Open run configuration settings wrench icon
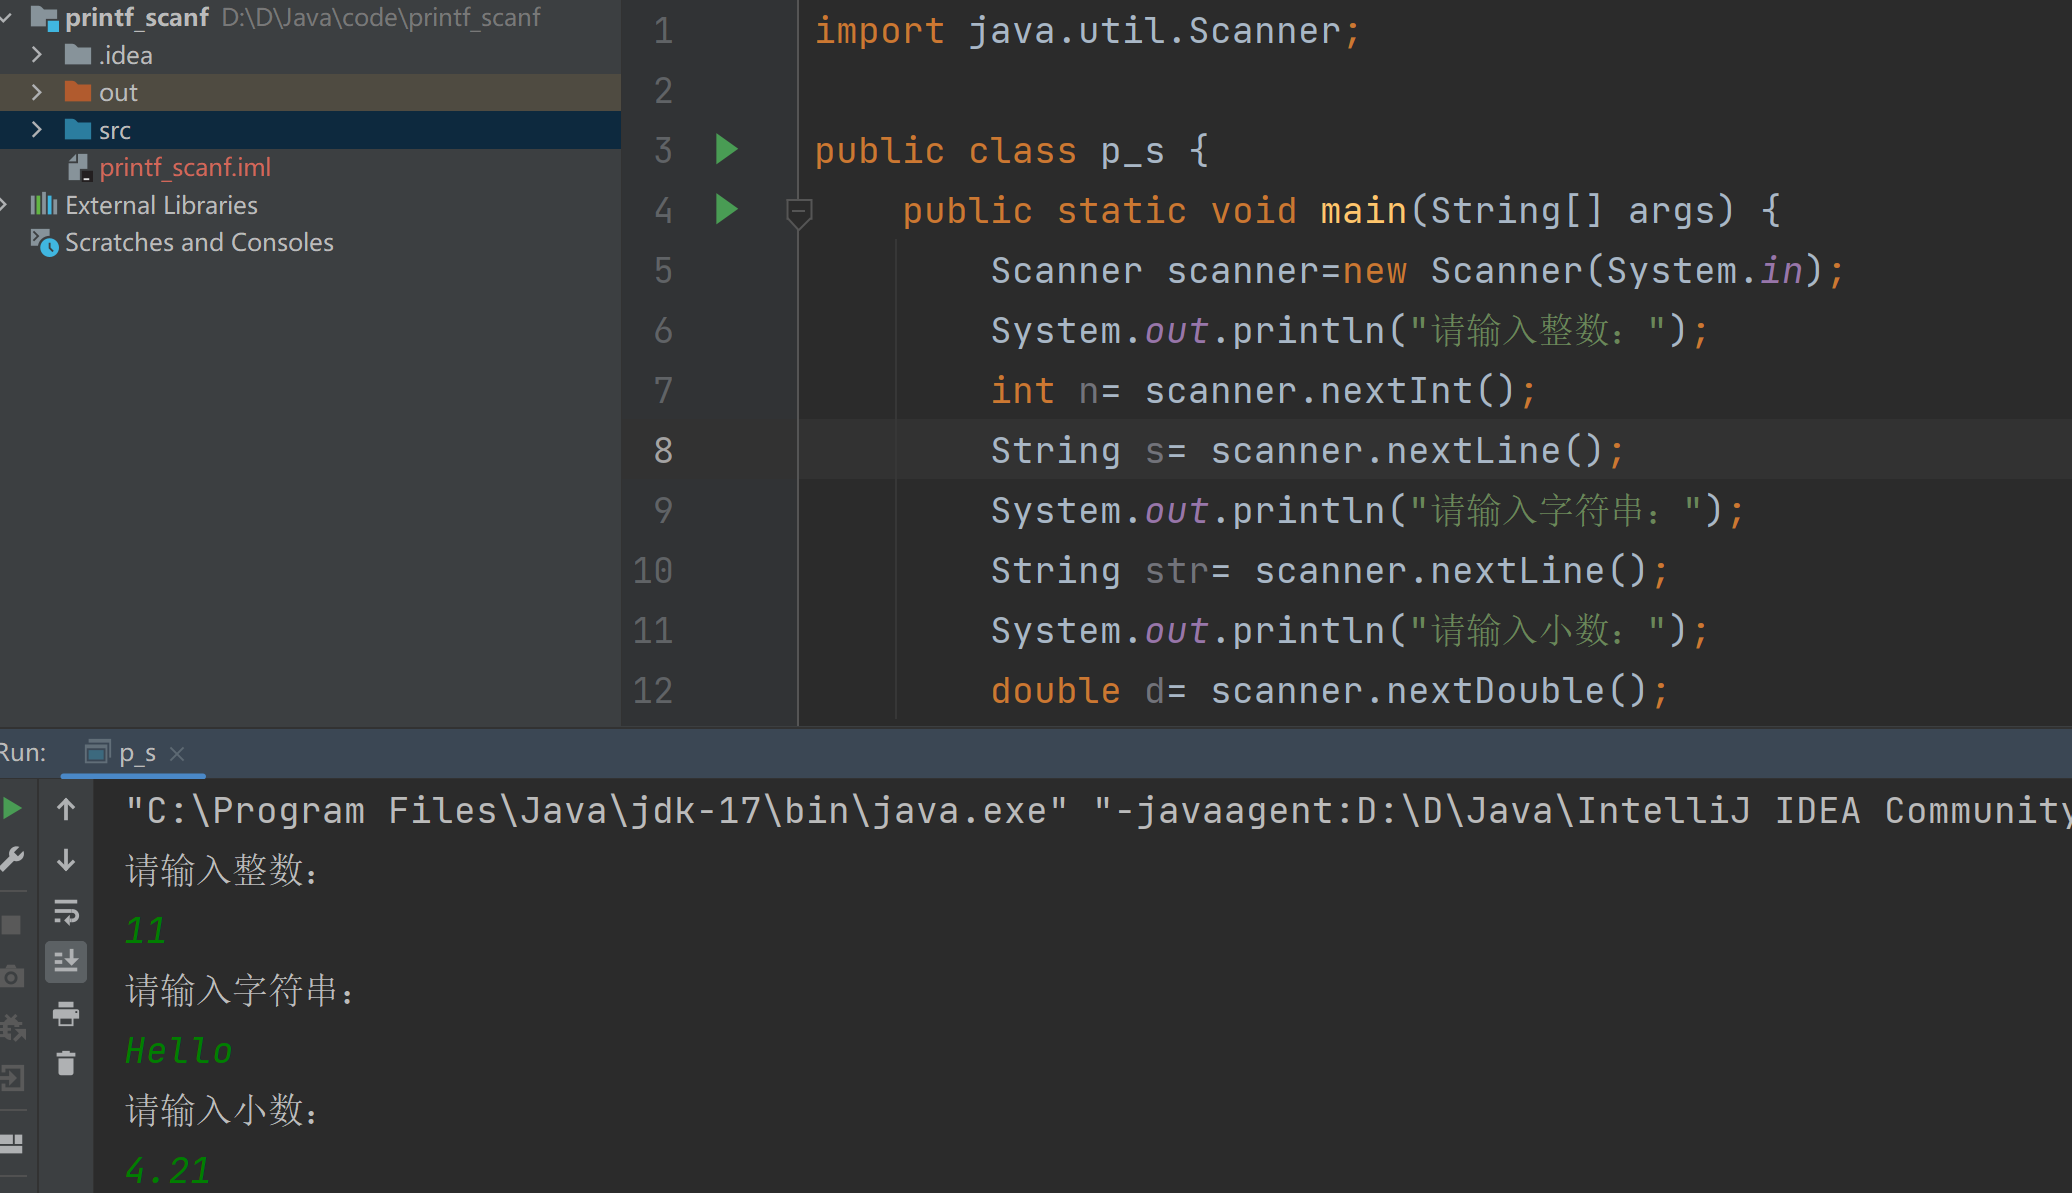The image size is (2072, 1193). pyautogui.click(x=13, y=858)
